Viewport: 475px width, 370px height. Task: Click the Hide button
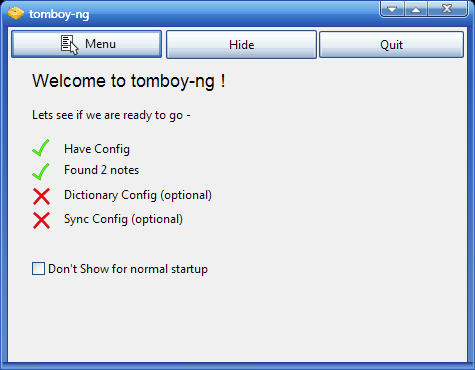click(x=241, y=44)
